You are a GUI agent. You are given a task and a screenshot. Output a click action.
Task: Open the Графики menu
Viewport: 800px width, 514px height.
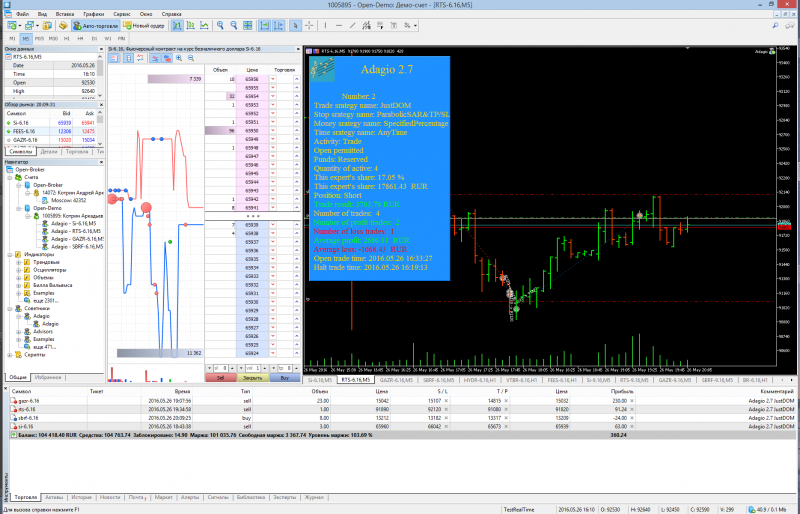94,14
